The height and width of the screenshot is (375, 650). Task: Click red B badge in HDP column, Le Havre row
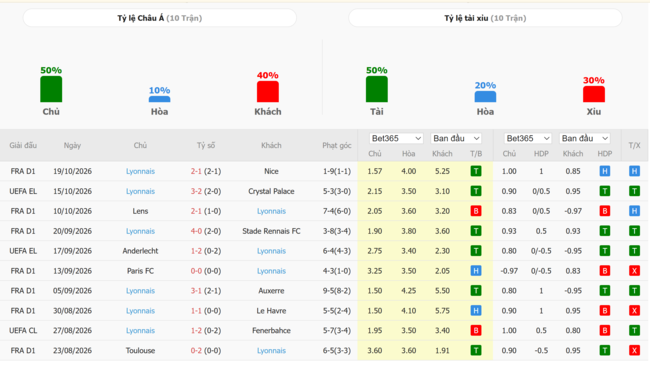(605, 310)
